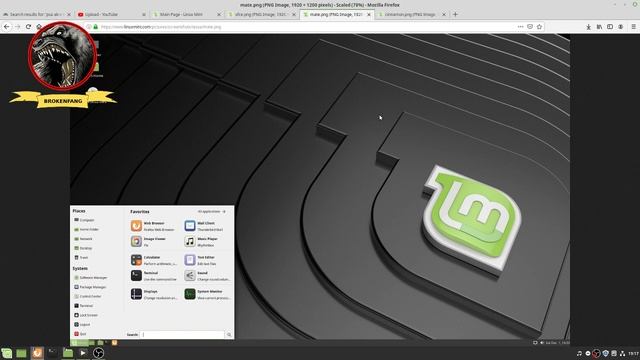Open the page actions three-dot menu
Image resolution: width=640 pixels, height=360 pixels.
click(x=520, y=27)
